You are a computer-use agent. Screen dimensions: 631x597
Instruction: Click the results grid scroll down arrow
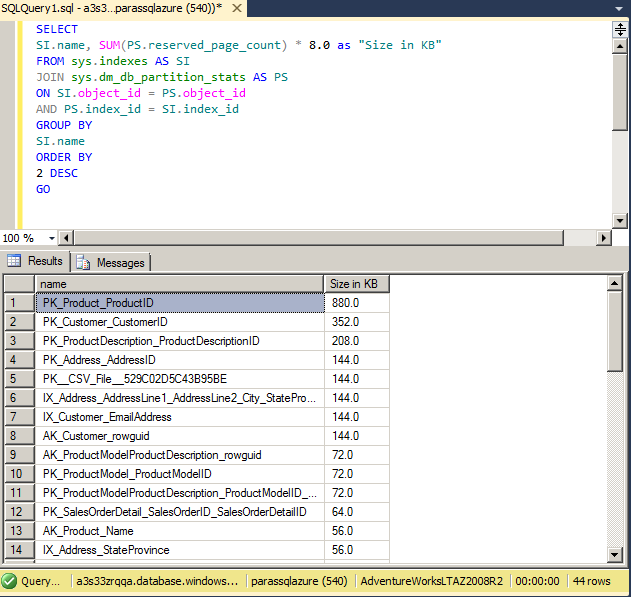pyautogui.click(x=615, y=555)
